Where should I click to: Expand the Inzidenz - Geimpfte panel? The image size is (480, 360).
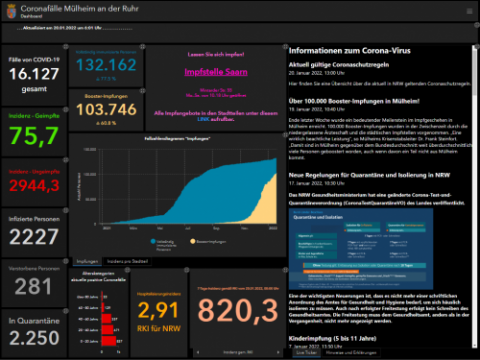point(66,109)
